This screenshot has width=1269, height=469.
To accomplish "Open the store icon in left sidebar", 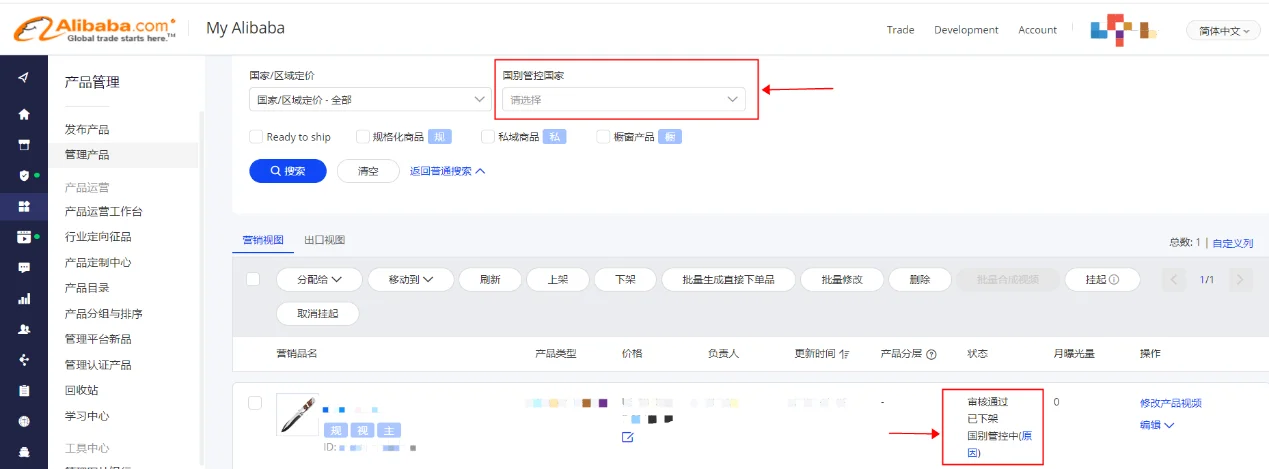I will click(x=24, y=144).
